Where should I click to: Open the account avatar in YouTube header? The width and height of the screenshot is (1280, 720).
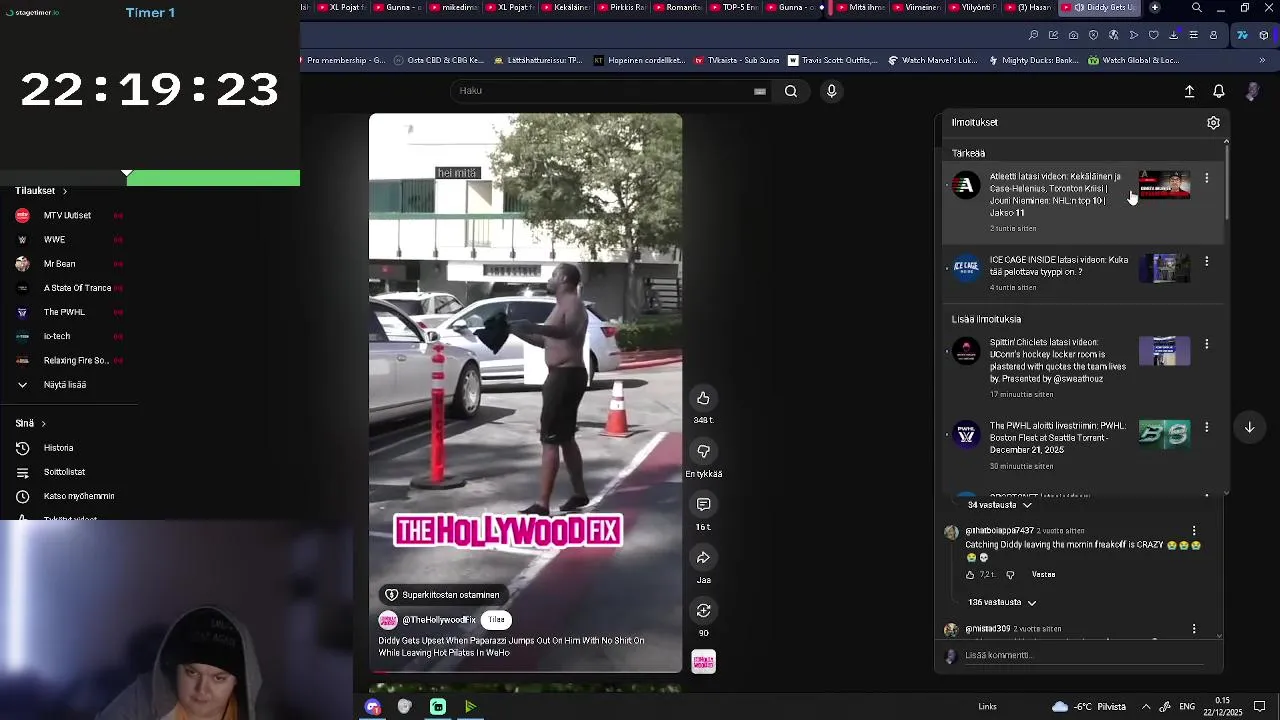point(1252,91)
